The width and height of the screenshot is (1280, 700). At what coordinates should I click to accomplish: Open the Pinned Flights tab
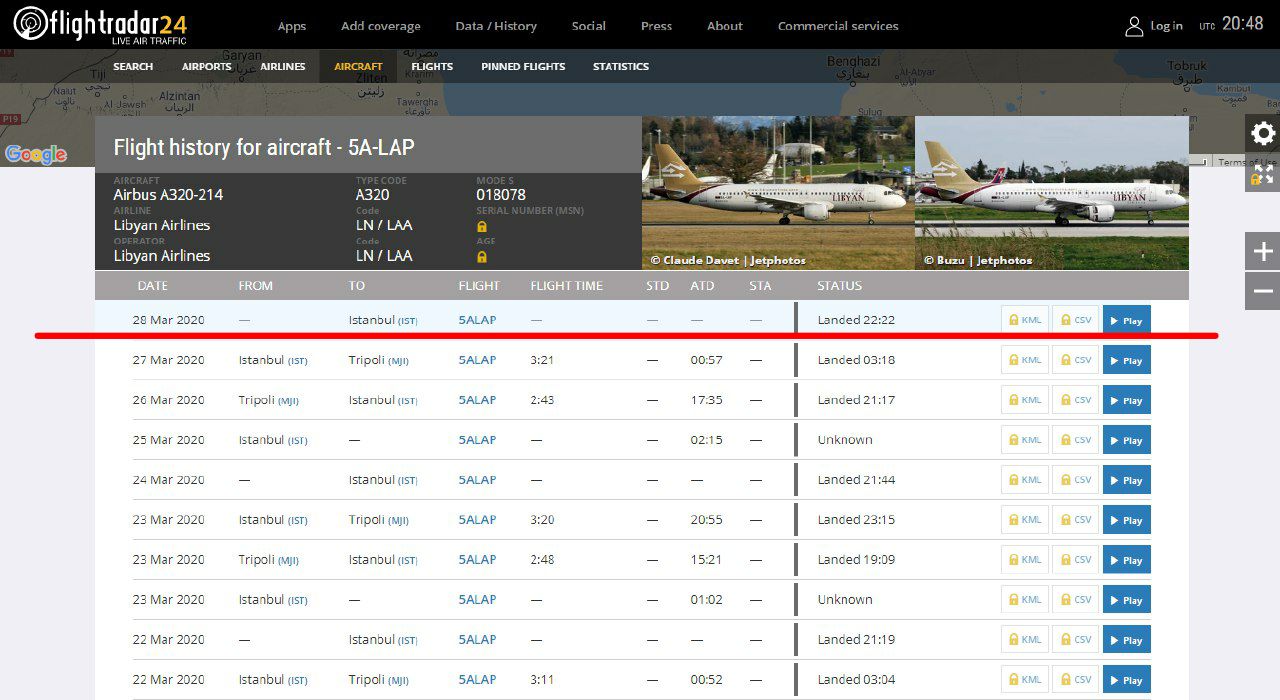(x=523, y=66)
